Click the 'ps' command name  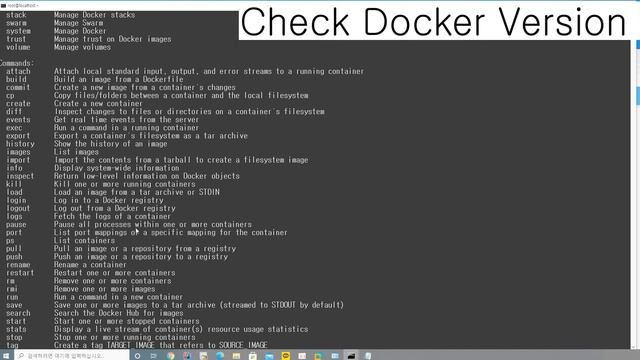click(x=10, y=241)
